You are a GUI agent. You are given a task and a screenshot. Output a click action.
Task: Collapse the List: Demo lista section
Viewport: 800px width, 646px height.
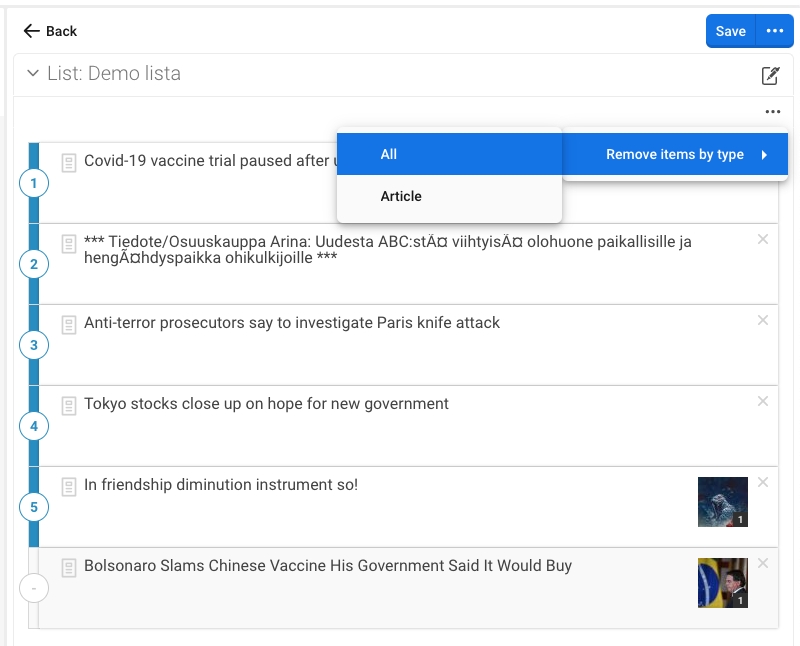point(33,74)
